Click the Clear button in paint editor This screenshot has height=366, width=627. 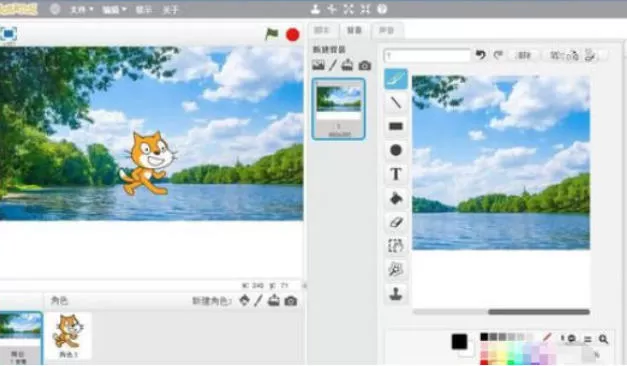coord(524,55)
